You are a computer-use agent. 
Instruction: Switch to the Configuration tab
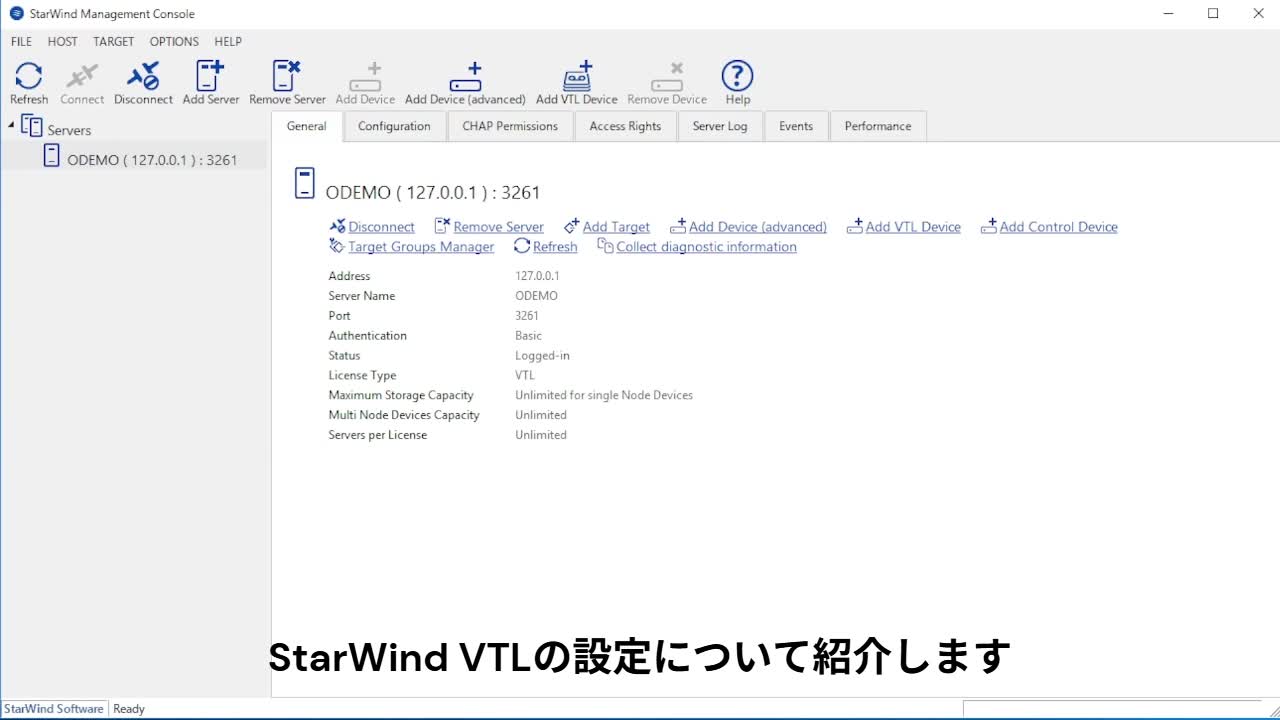(x=394, y=126)
